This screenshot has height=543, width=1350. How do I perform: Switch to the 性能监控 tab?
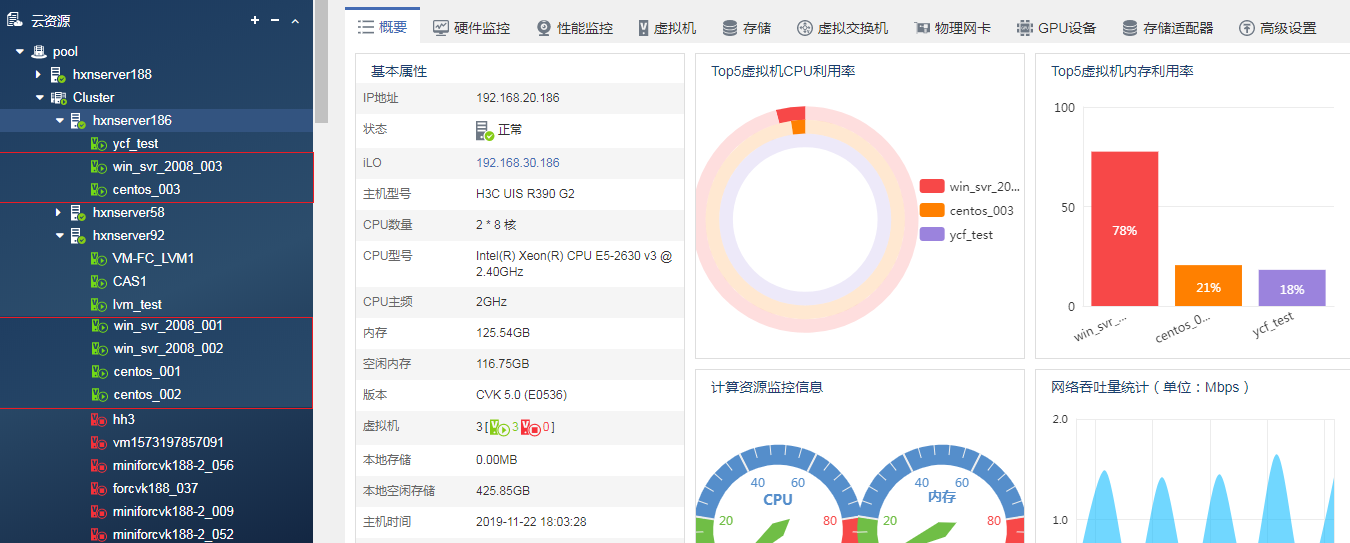click(x=574, y=28)
